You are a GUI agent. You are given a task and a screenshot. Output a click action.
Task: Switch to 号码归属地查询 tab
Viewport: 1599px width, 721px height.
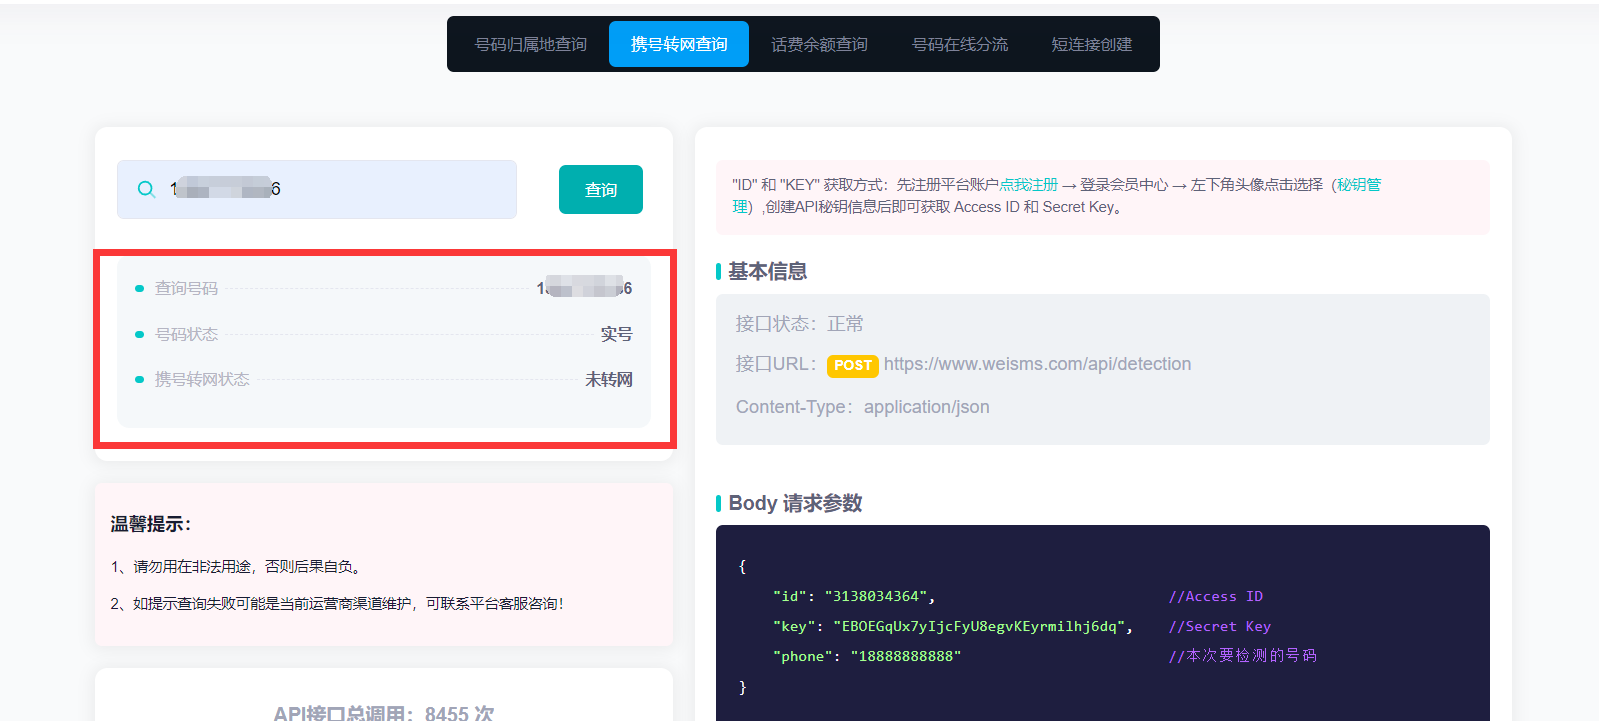tap(530, 45)
